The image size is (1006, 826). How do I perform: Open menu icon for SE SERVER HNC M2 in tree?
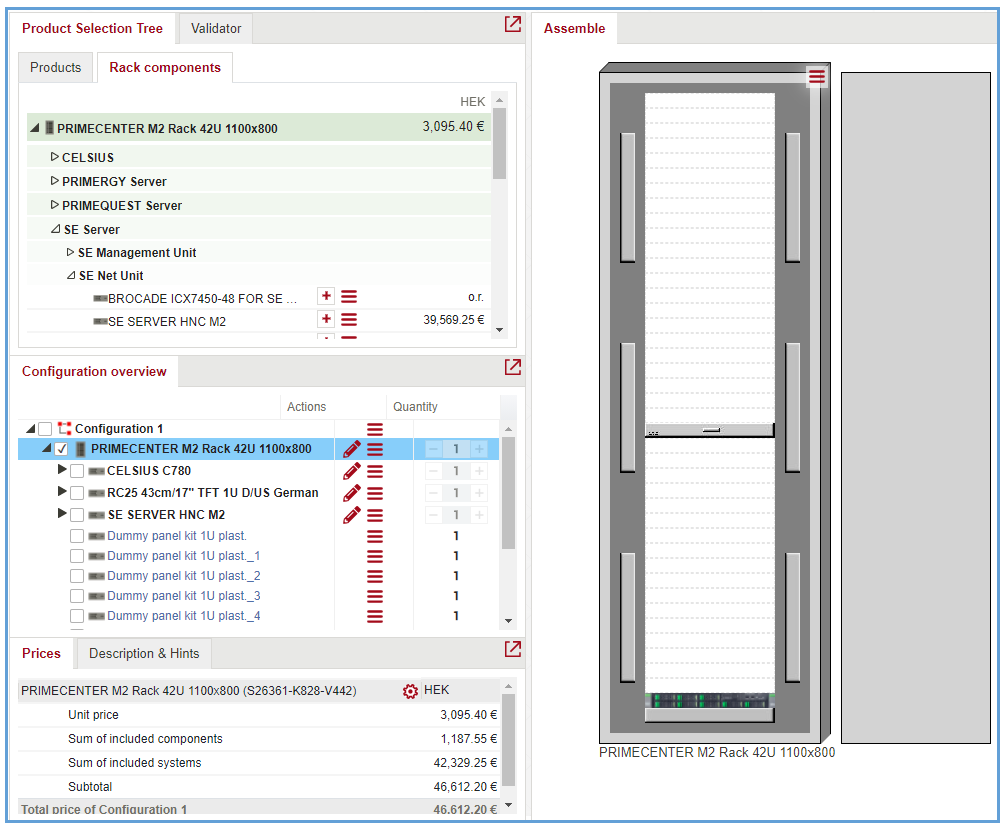click(x=349, y=320)
